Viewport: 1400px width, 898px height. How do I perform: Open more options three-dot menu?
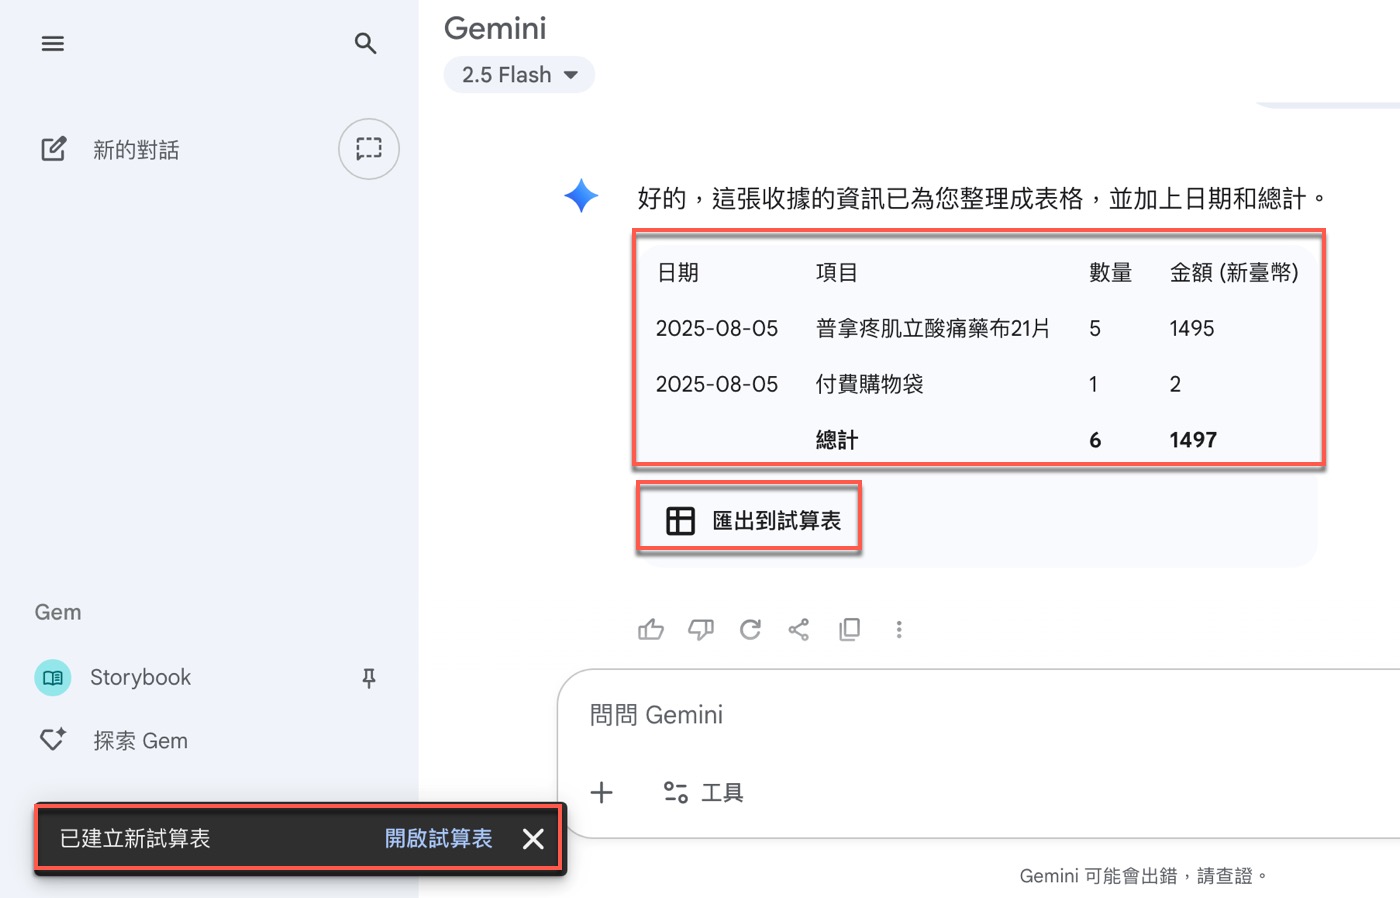point(899,629)
